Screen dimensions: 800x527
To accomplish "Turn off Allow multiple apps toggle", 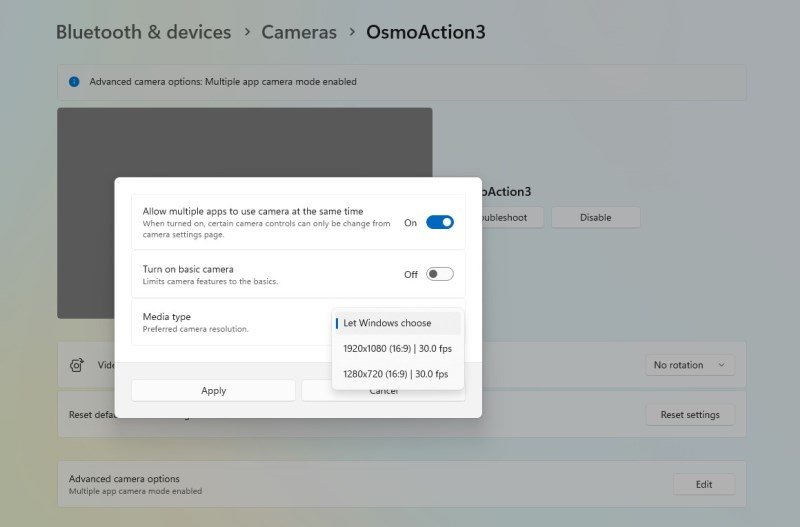I will (439, 222).
